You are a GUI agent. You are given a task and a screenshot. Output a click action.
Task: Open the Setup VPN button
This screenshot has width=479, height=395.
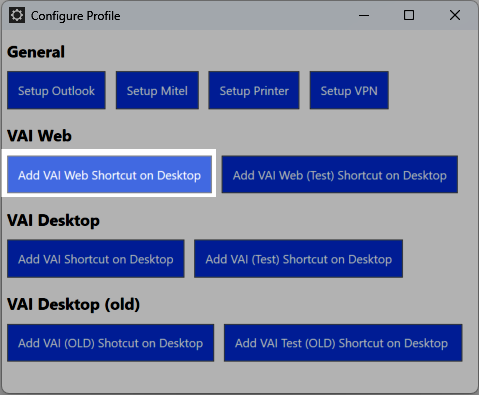(x=349, y=90)
